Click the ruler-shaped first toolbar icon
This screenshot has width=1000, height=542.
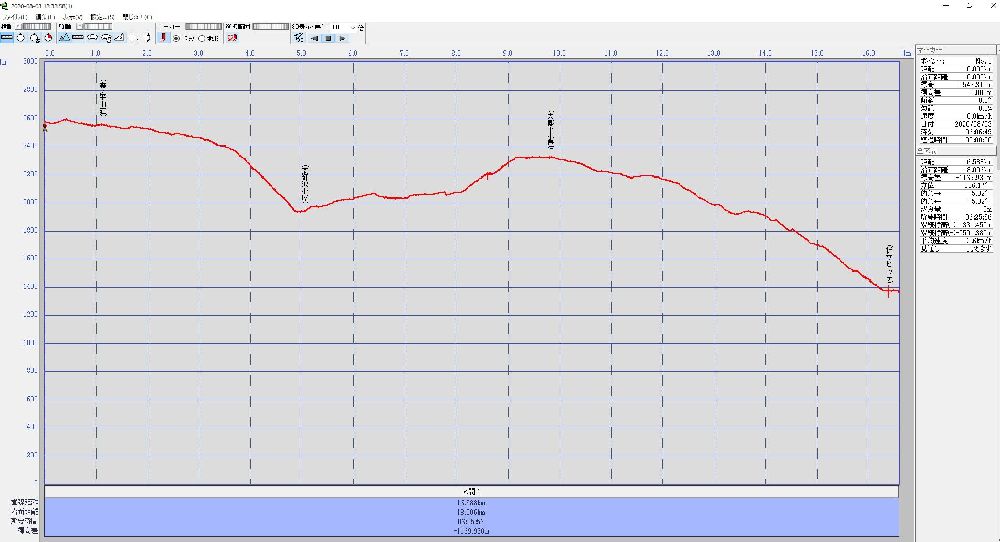click(x=6, y=38)
